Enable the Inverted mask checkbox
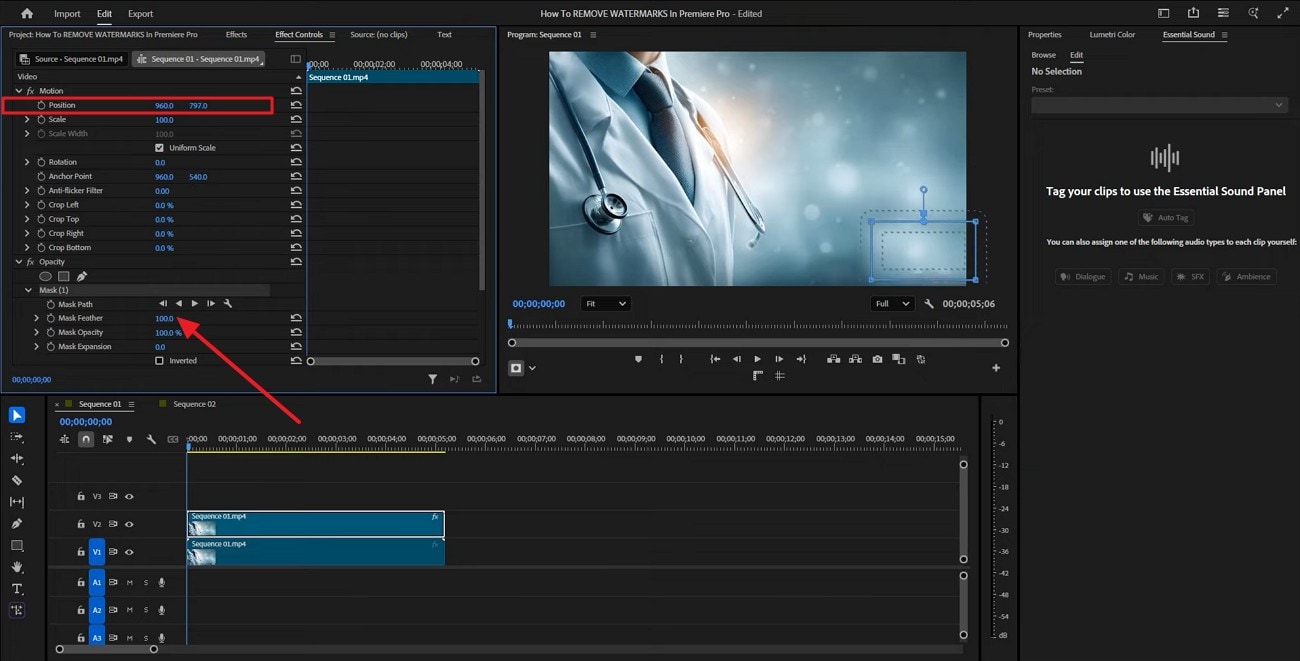Screen dimensions: 1300x661 click(x=159, y=361)
